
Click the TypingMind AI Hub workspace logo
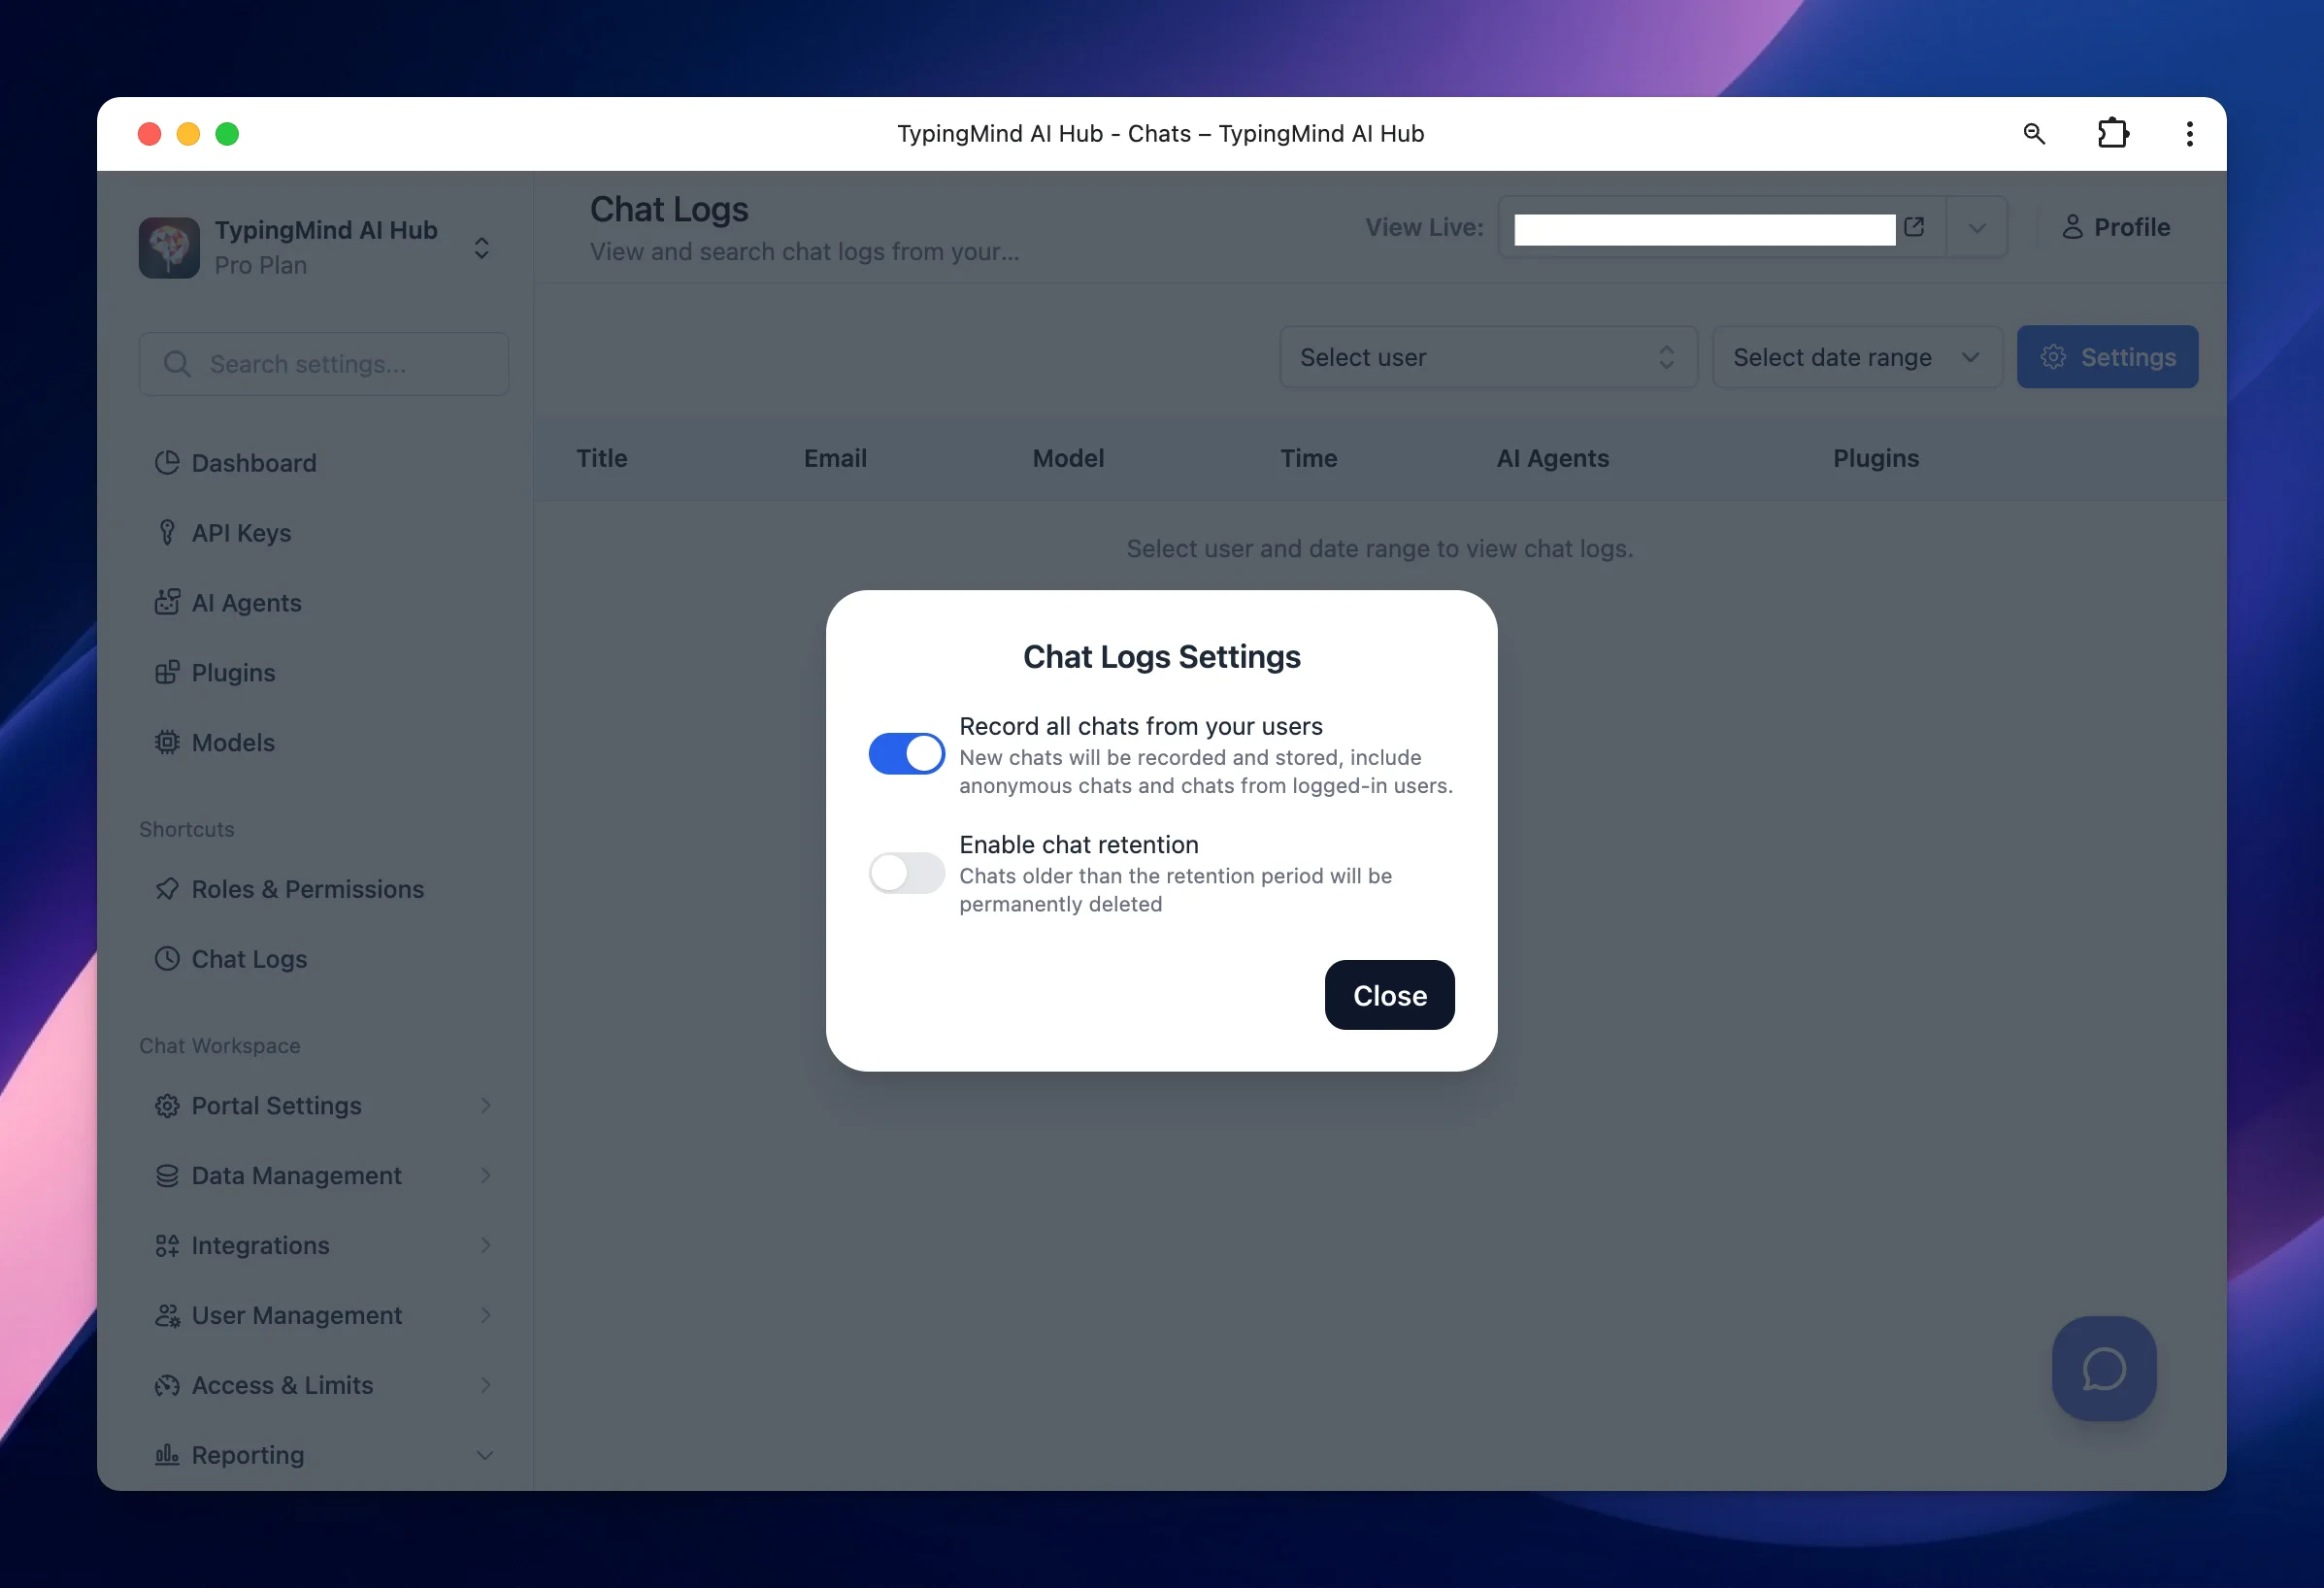tap(169, 247)
